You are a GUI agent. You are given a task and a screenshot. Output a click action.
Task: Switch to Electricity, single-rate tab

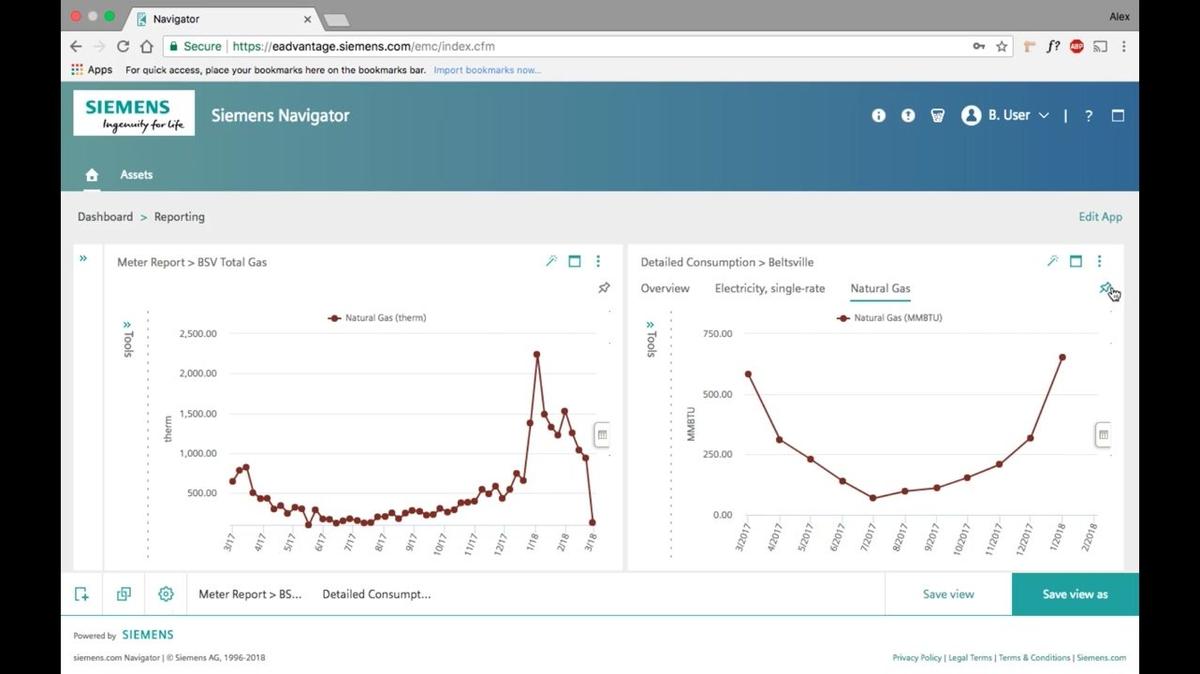(770, 289)
